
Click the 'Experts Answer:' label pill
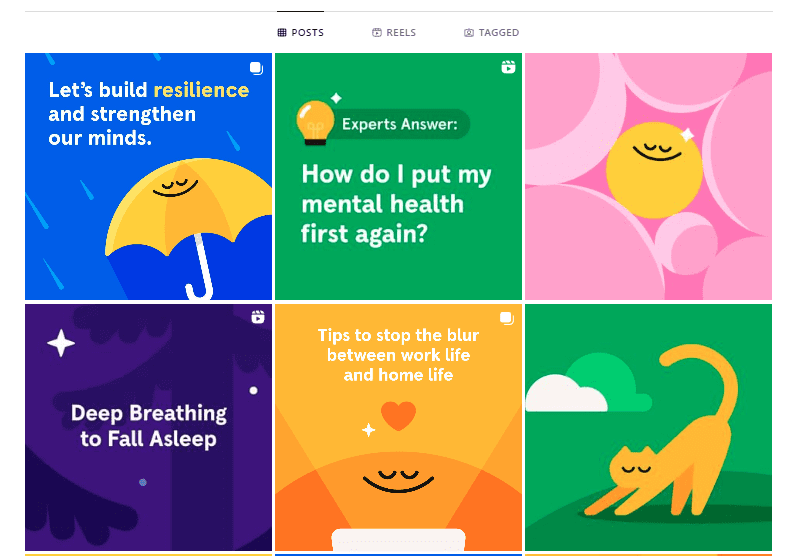point(400,124)
